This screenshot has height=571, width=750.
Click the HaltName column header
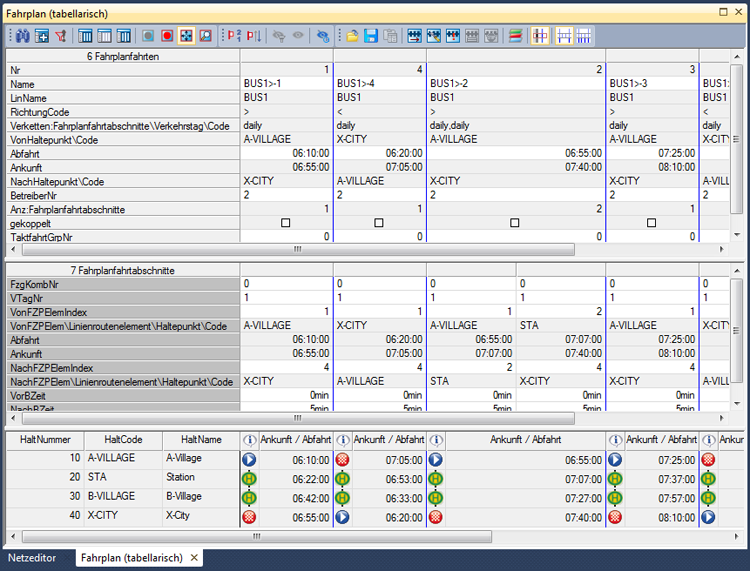click(x=200, y=440)
